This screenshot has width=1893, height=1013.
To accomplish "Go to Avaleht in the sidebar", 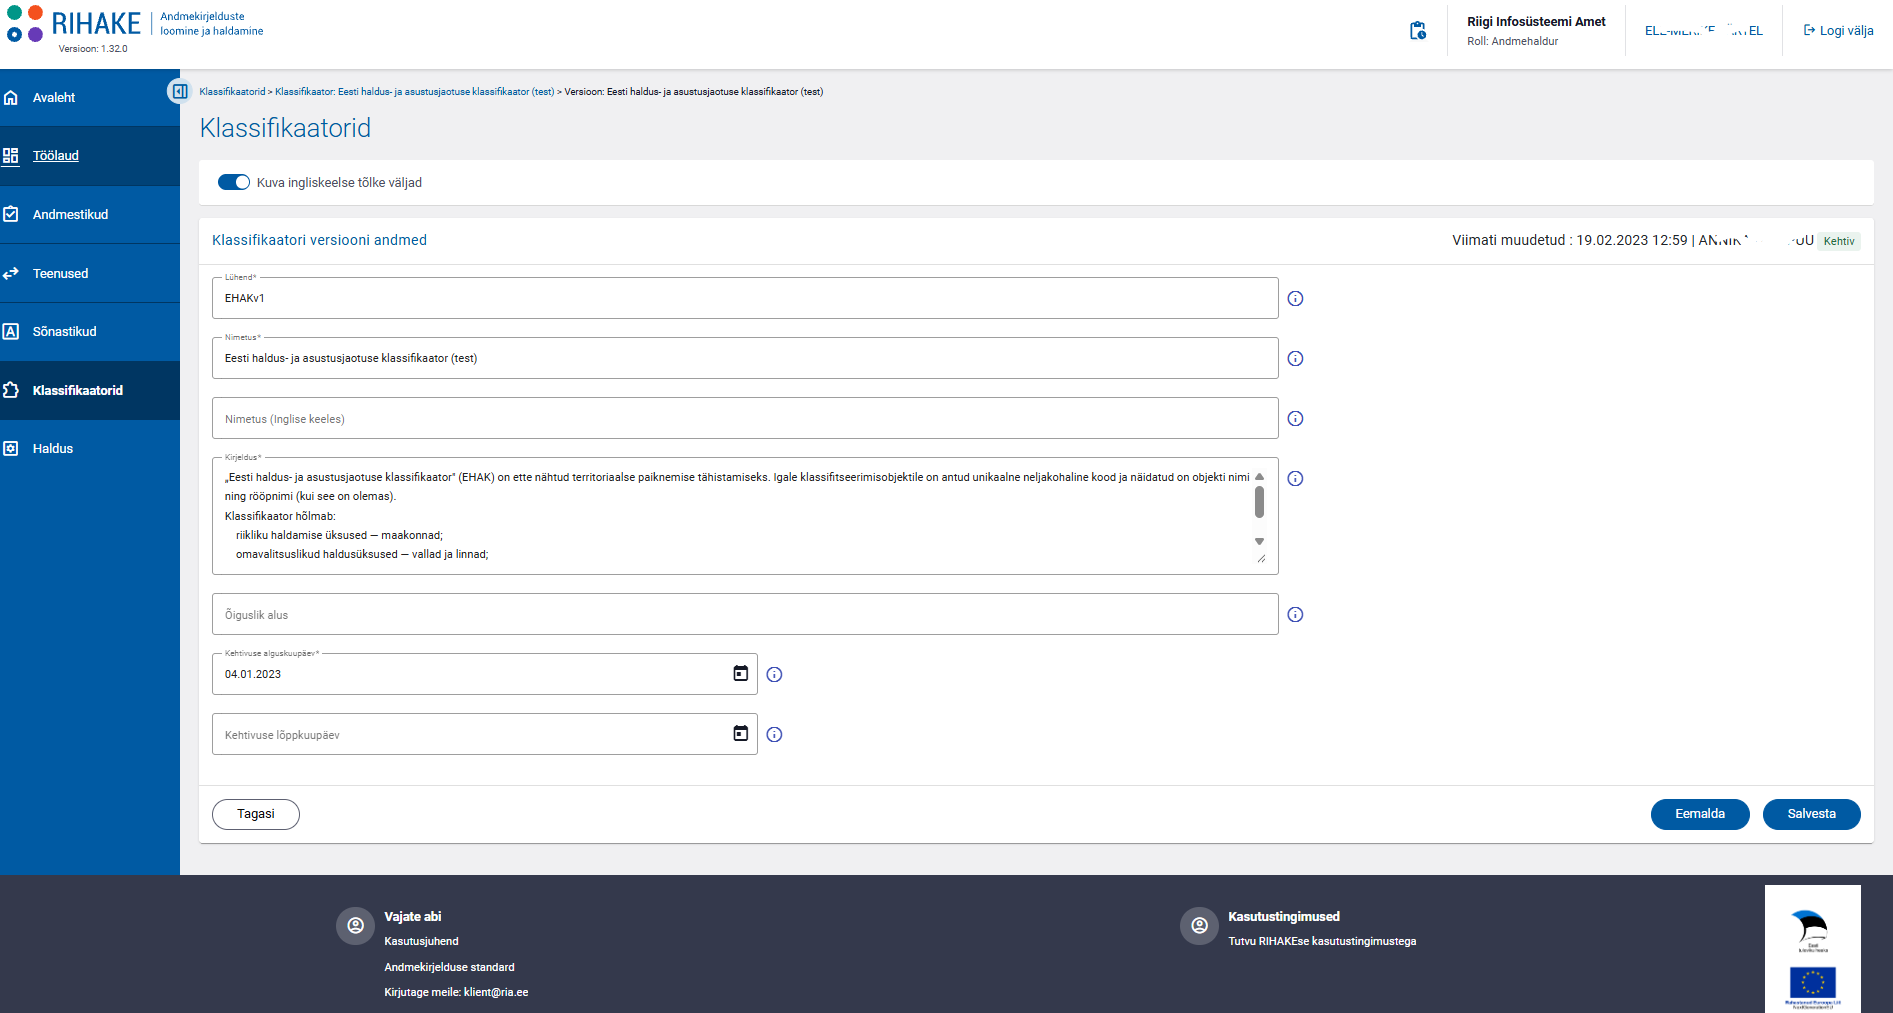I will coord(90,98).
